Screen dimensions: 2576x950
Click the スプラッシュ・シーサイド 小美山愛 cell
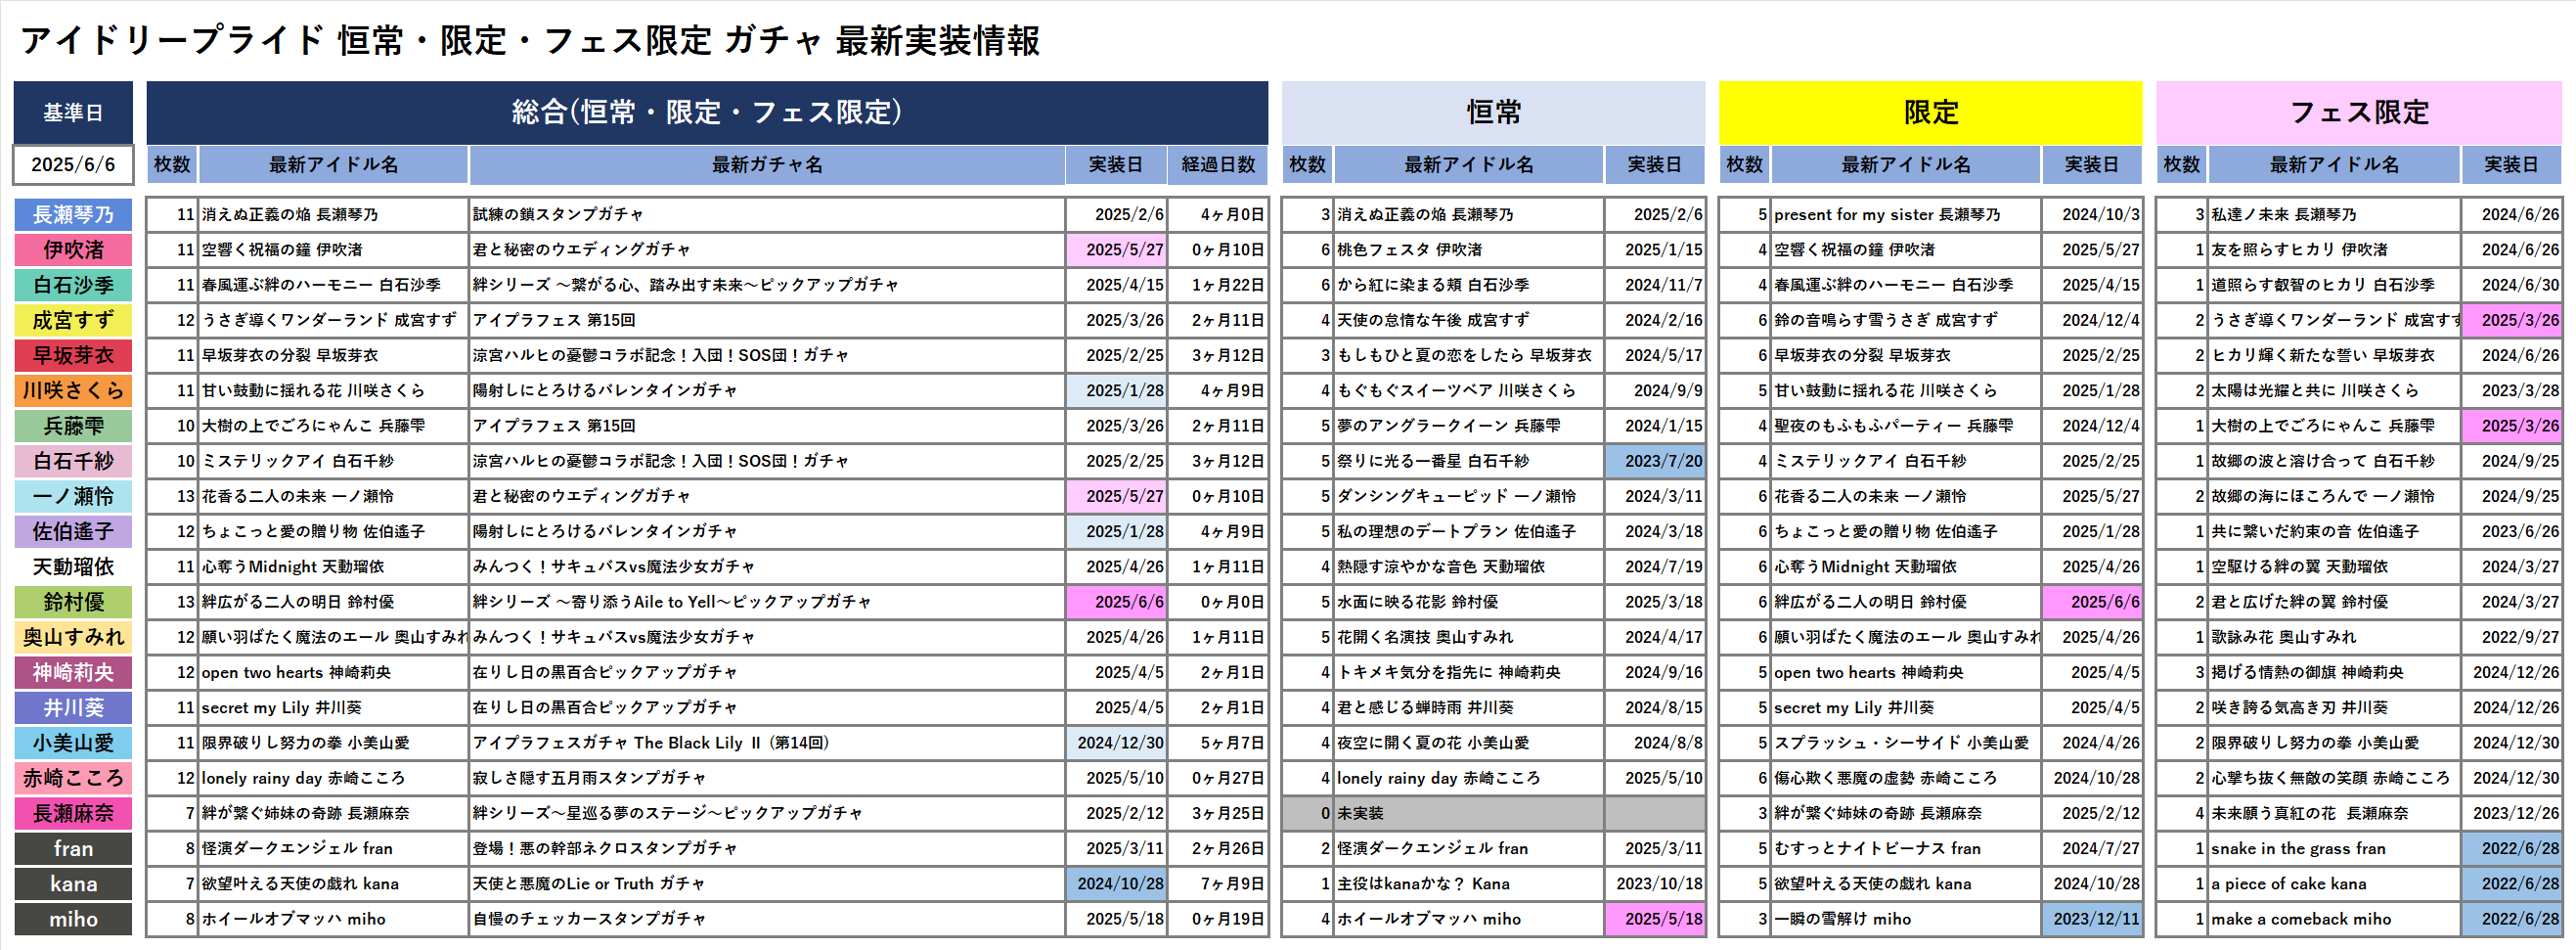pos(1905,743)
